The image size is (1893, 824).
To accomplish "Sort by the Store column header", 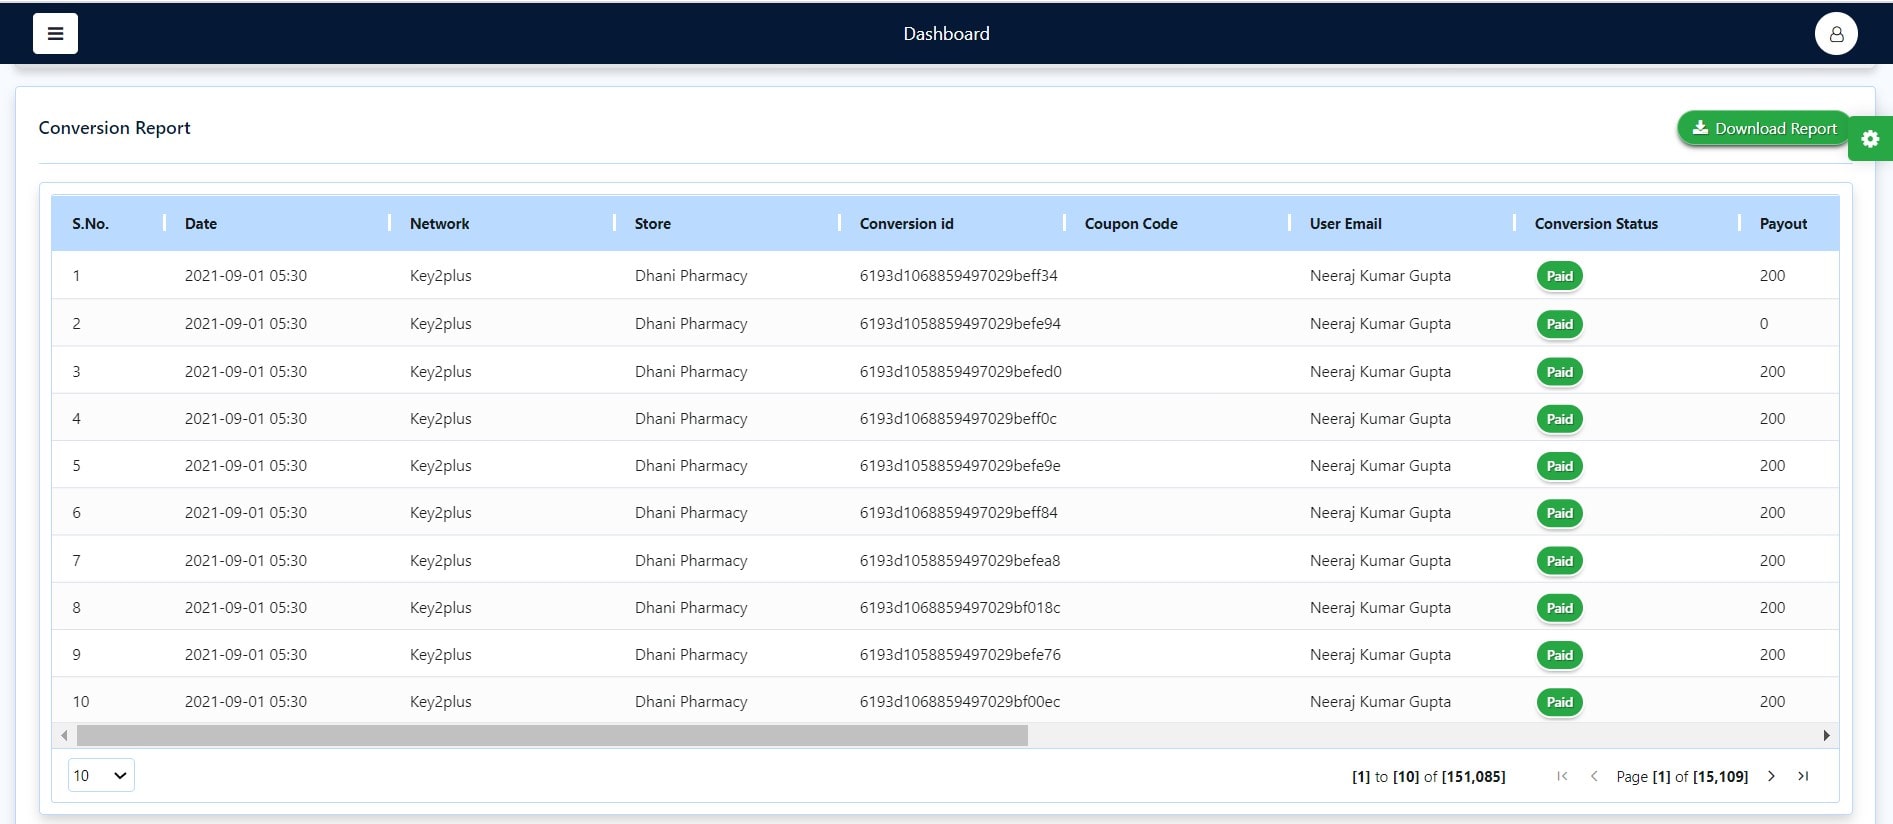I will coord(652,224).
